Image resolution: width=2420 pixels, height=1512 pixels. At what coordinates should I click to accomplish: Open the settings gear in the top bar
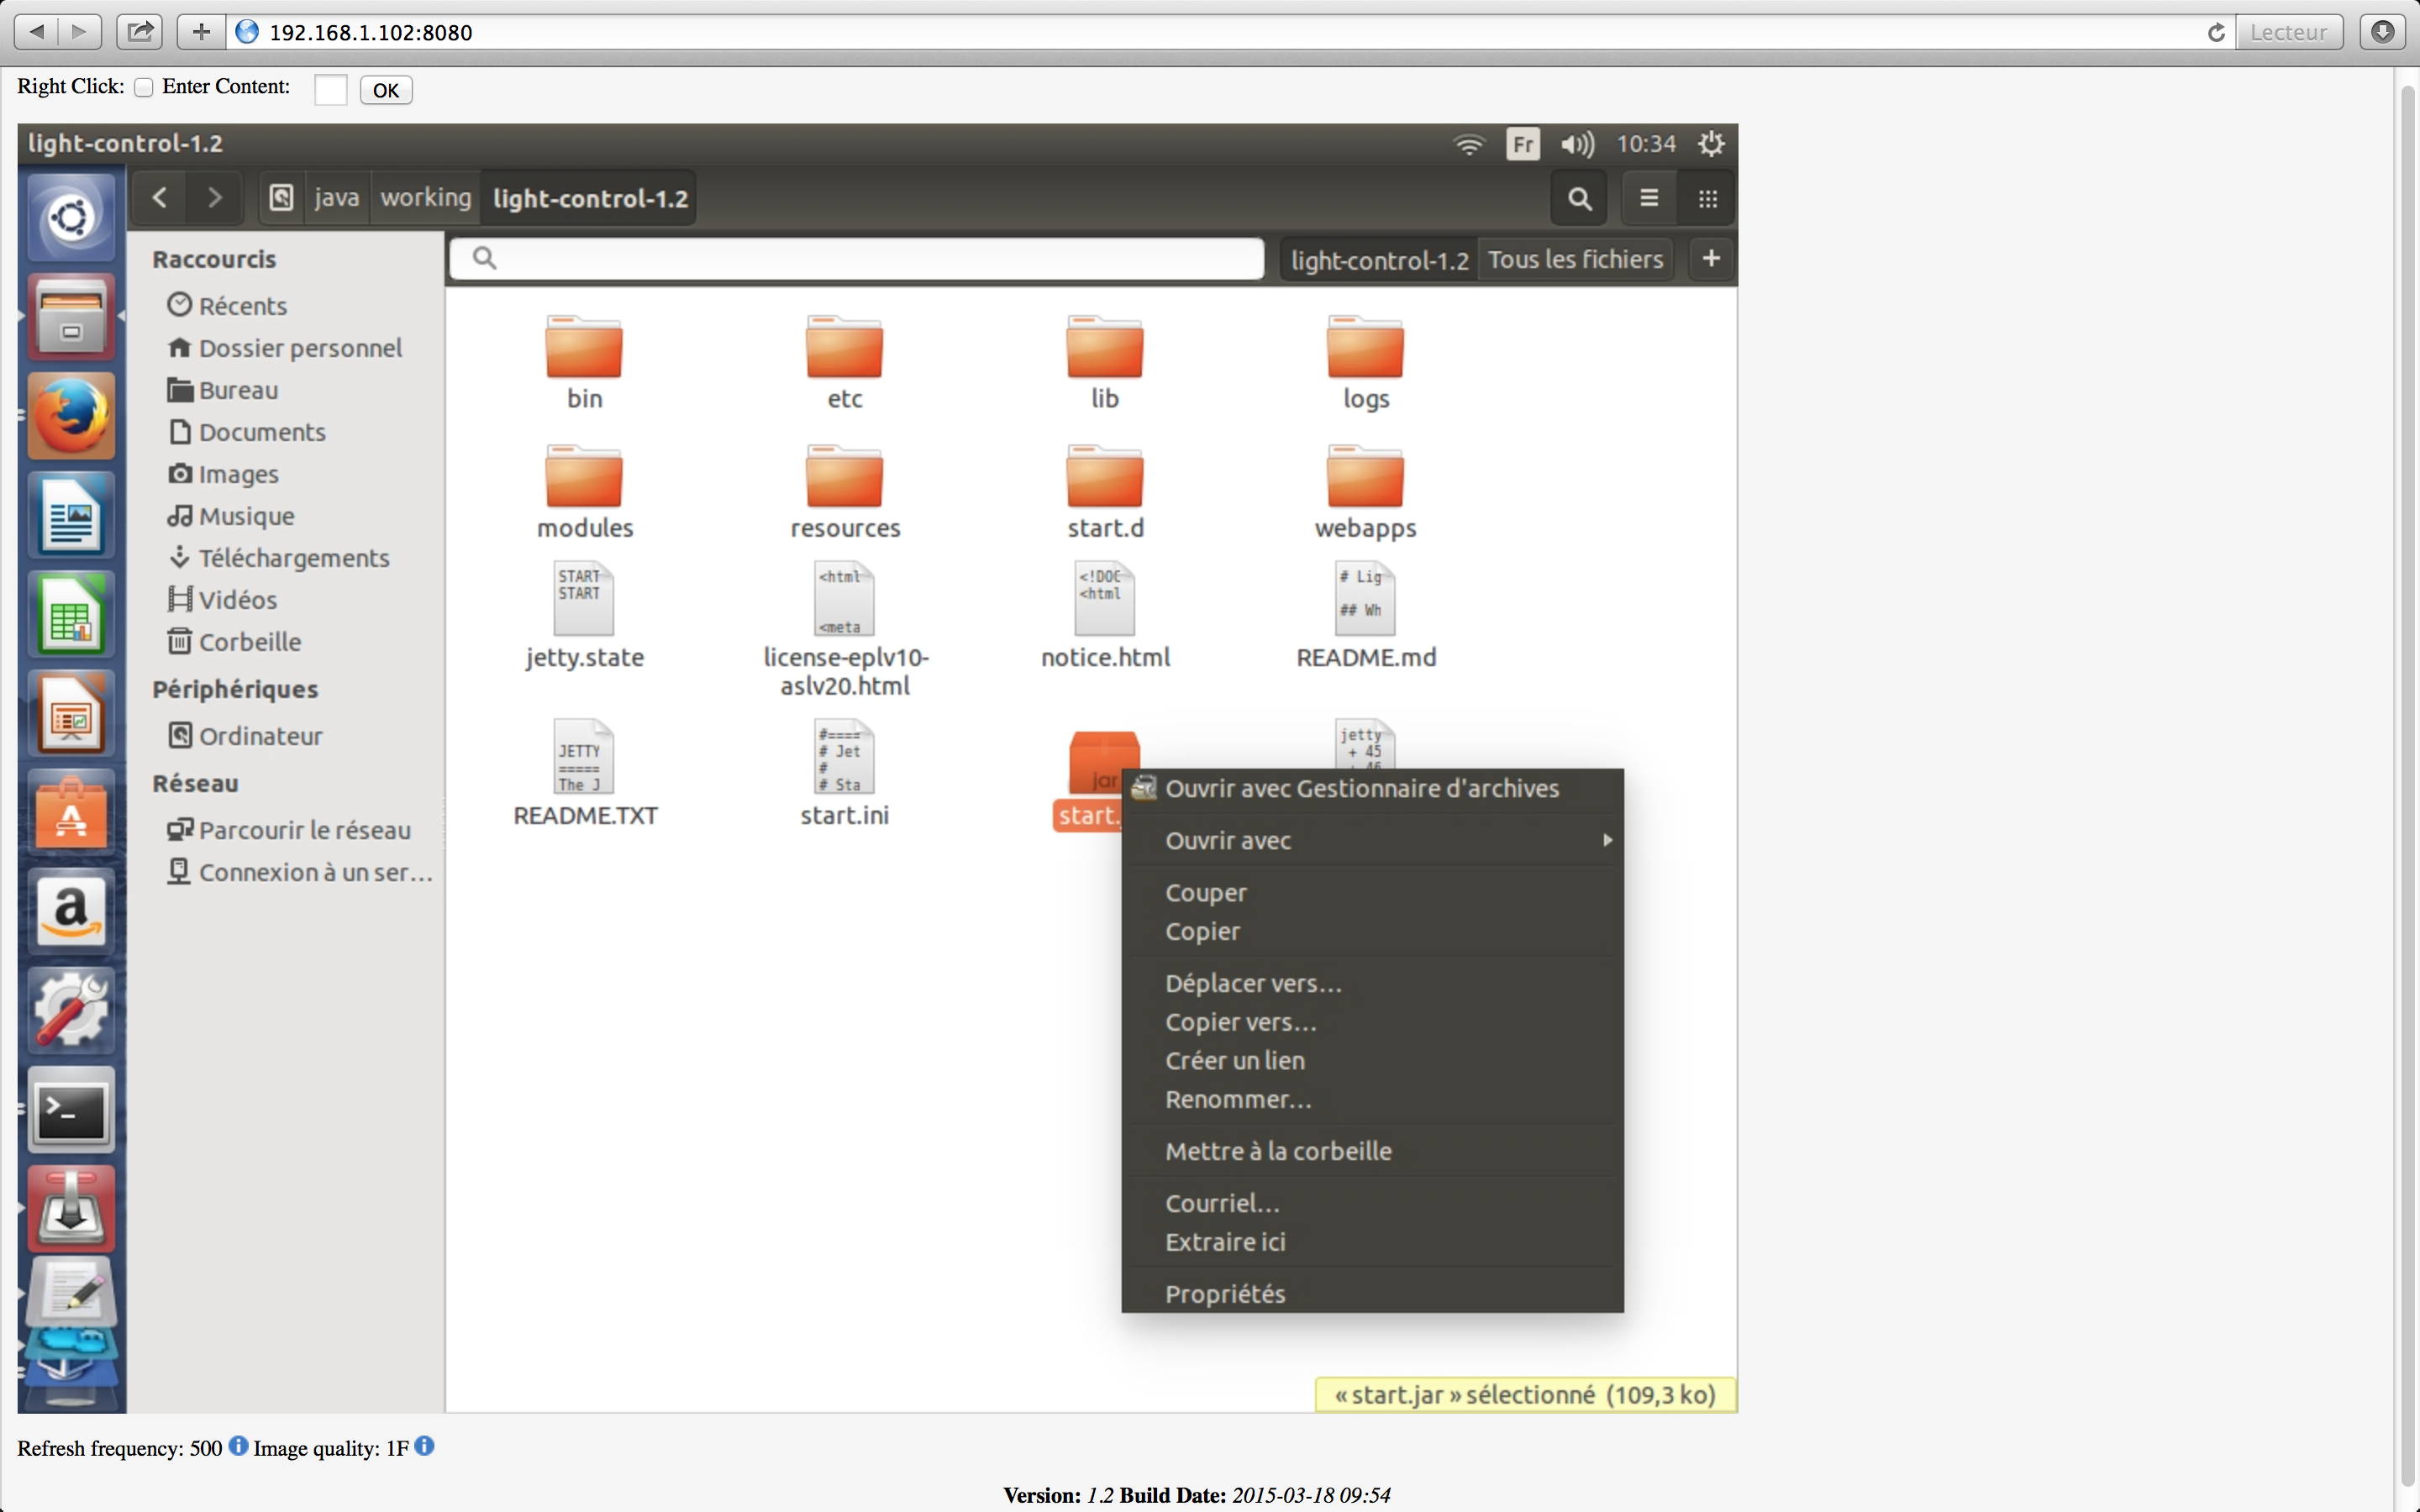(1710, 144)
